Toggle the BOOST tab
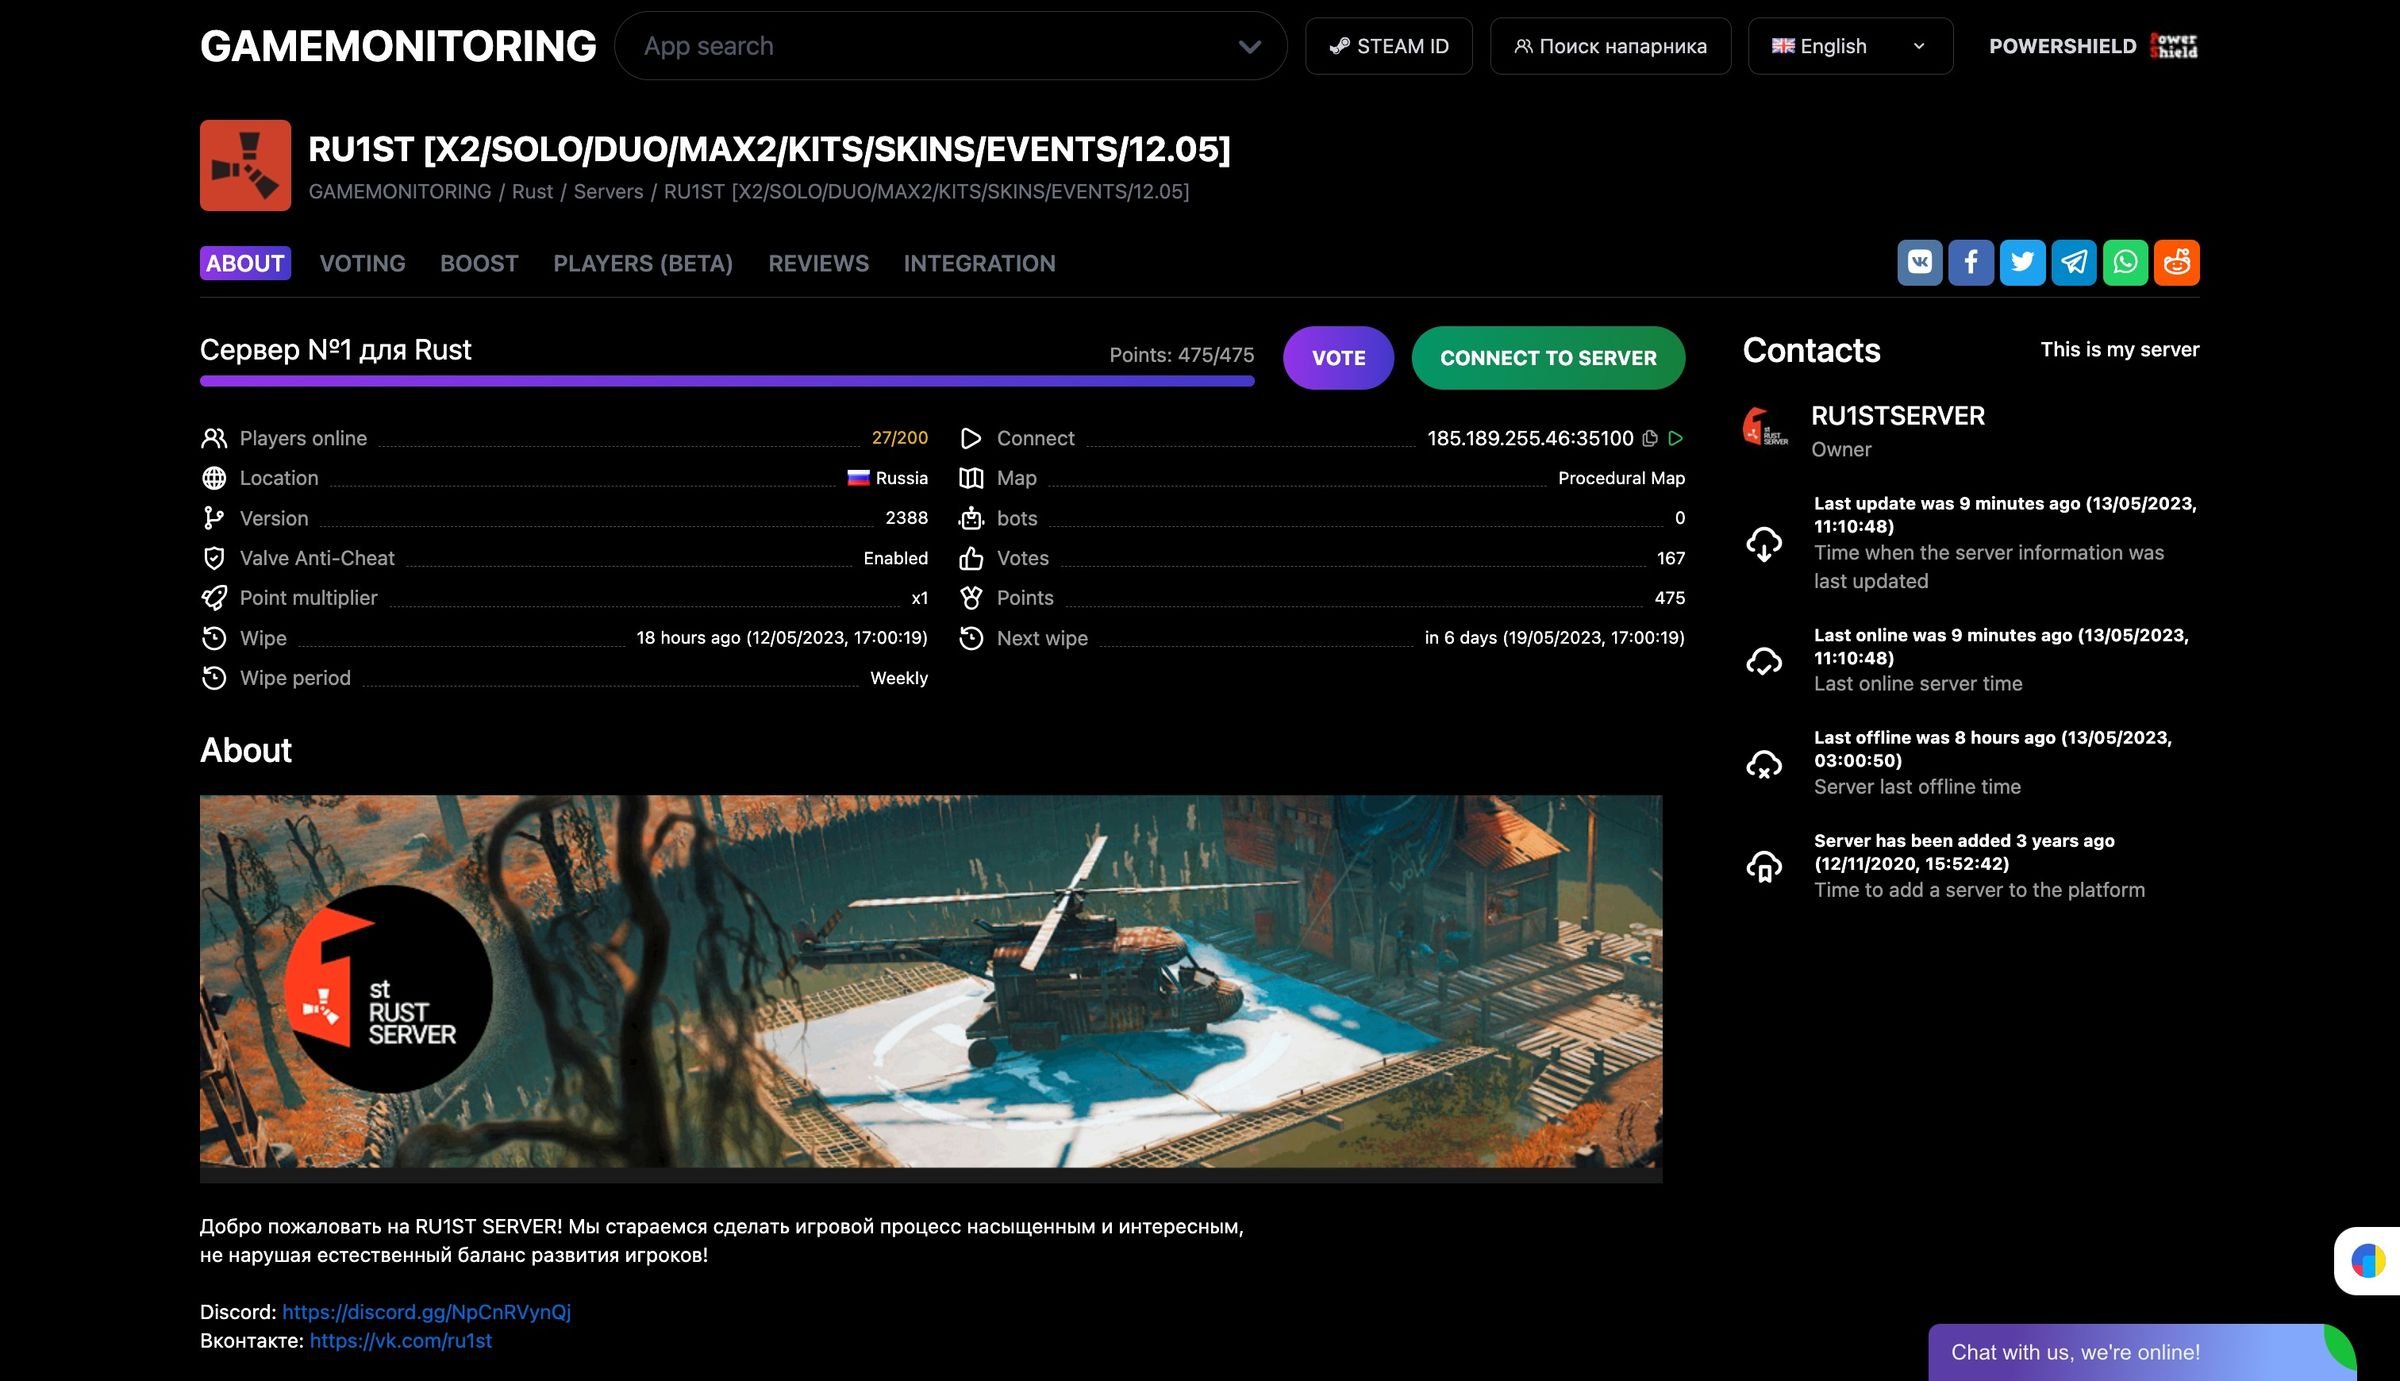 [480, 262]
